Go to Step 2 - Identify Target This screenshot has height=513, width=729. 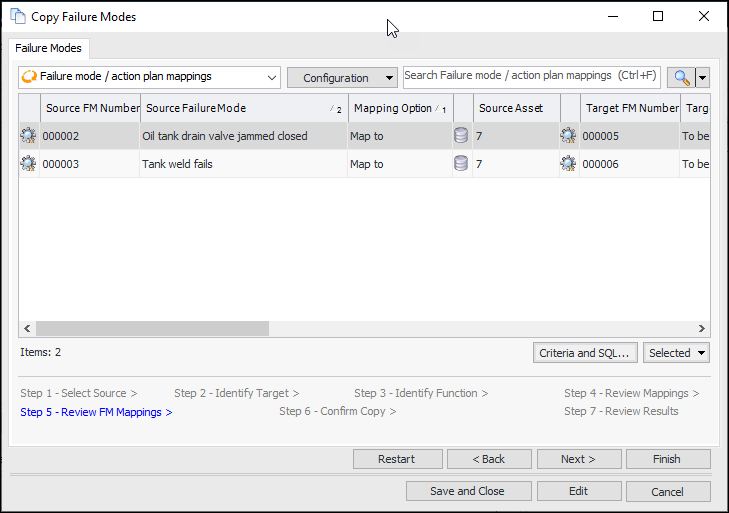point(237,393)
